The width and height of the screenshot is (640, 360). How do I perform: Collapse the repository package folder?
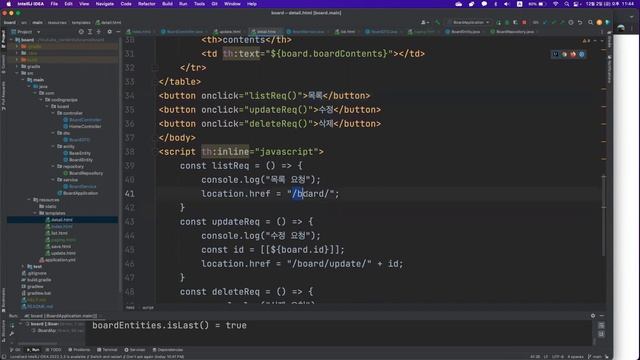(x=53, y=167)
